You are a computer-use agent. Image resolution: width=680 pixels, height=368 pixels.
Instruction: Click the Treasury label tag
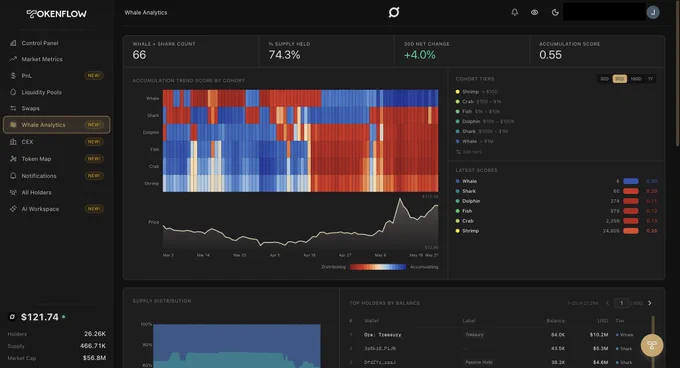474,335
